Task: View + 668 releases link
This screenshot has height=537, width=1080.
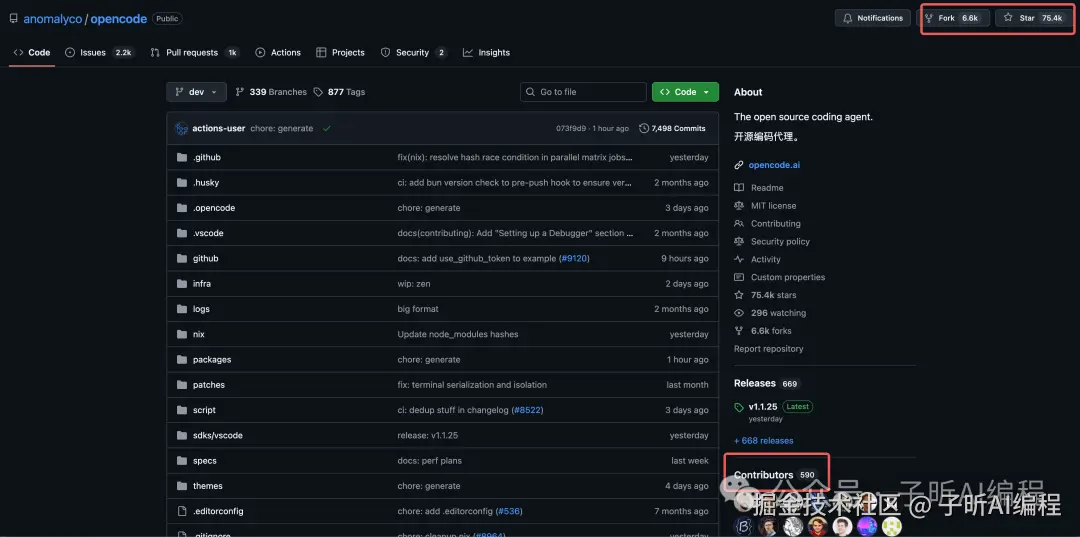Action: (x=764, y=440)
